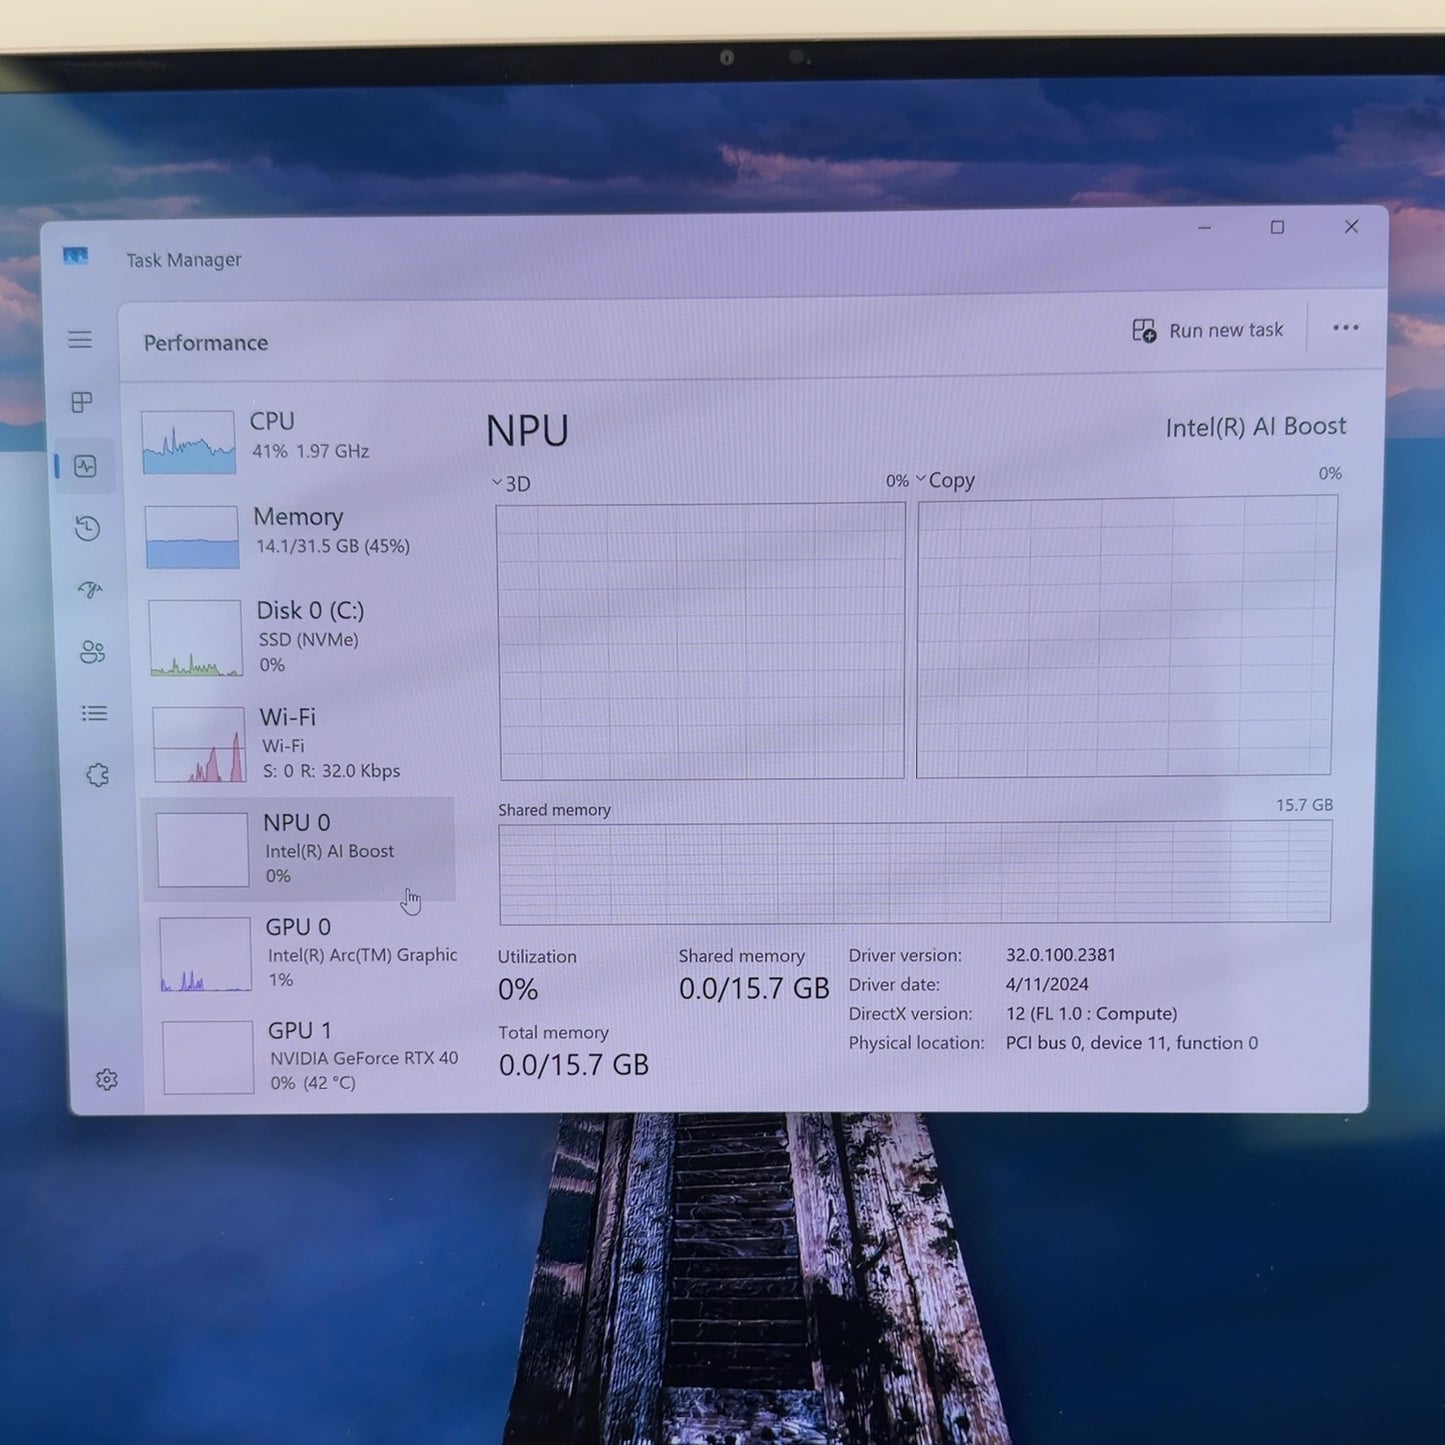Open the Users page icon

(x=92, y=652)
